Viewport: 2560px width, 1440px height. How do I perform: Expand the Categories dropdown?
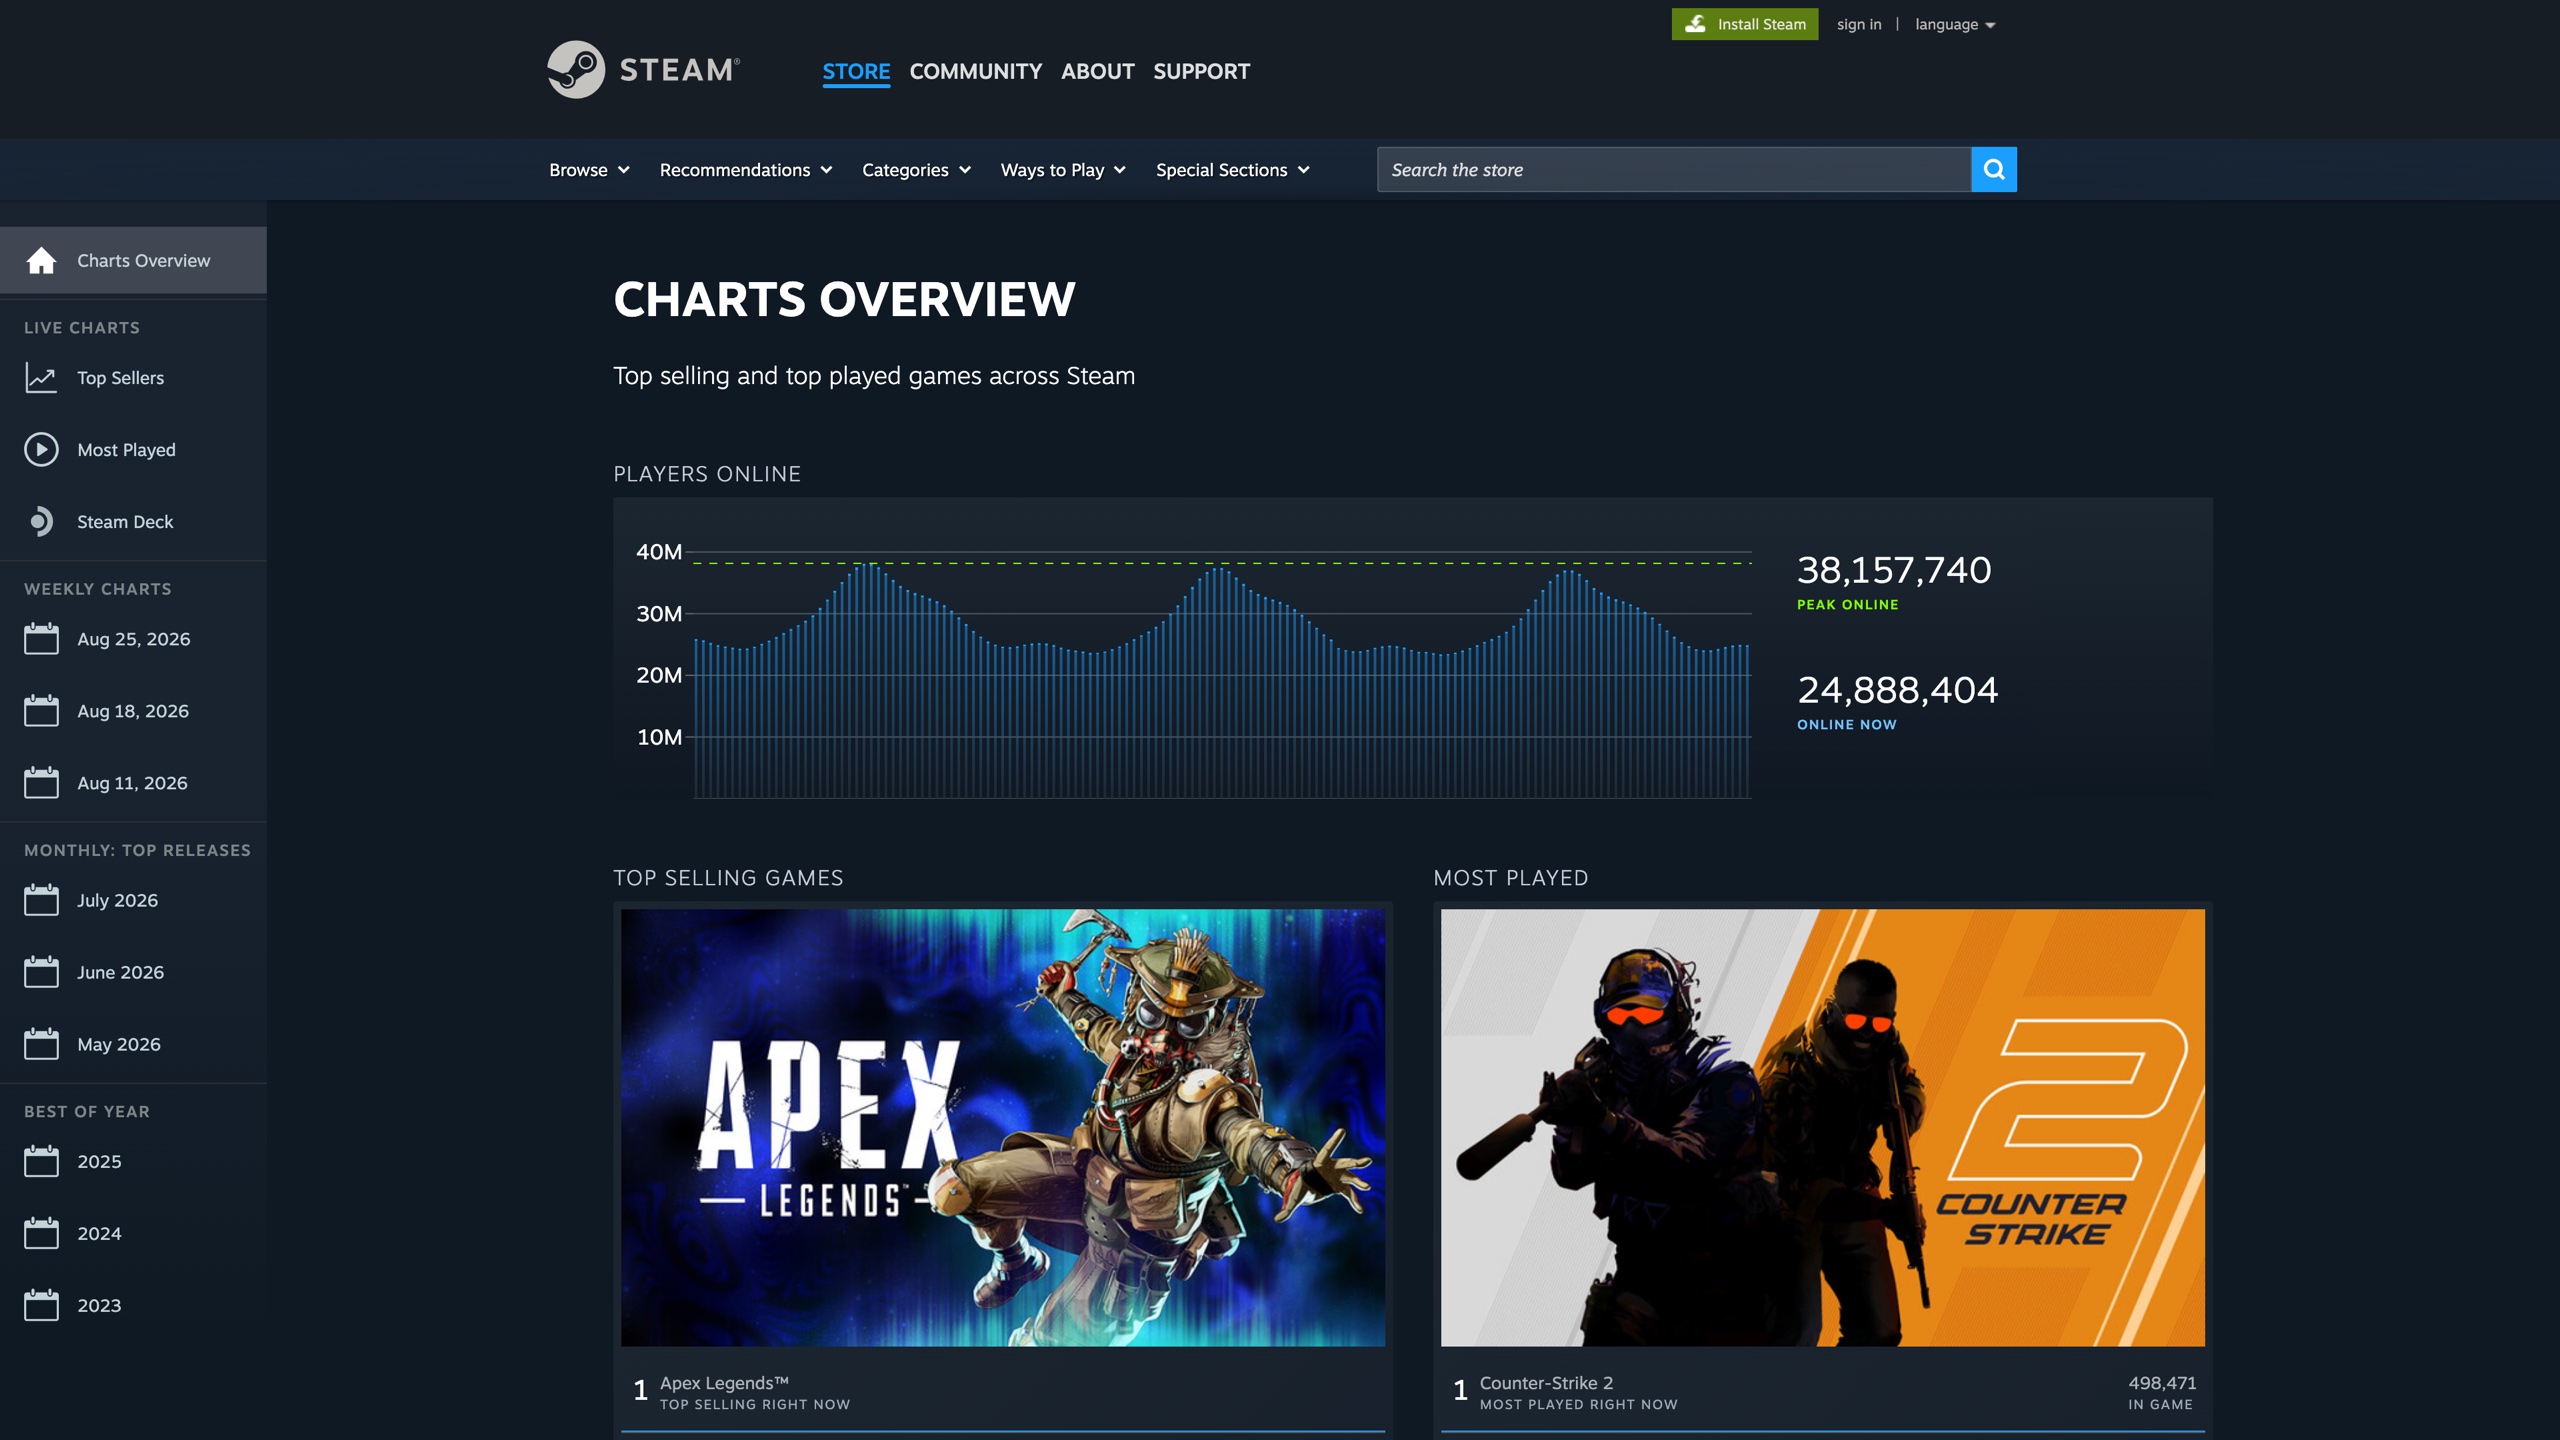[x=916, y=170]
